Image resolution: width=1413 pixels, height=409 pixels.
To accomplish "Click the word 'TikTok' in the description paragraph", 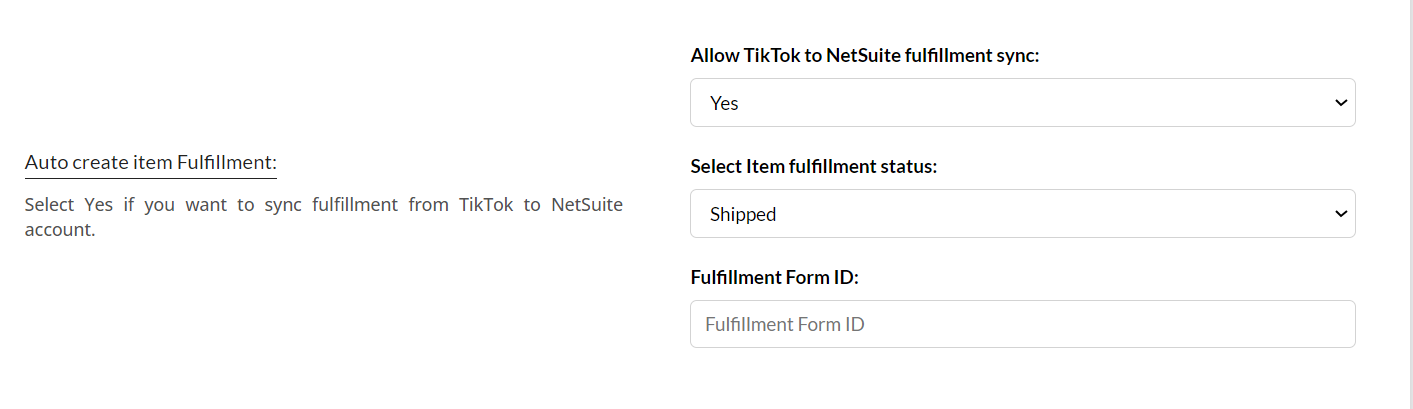I will point(485,205).
